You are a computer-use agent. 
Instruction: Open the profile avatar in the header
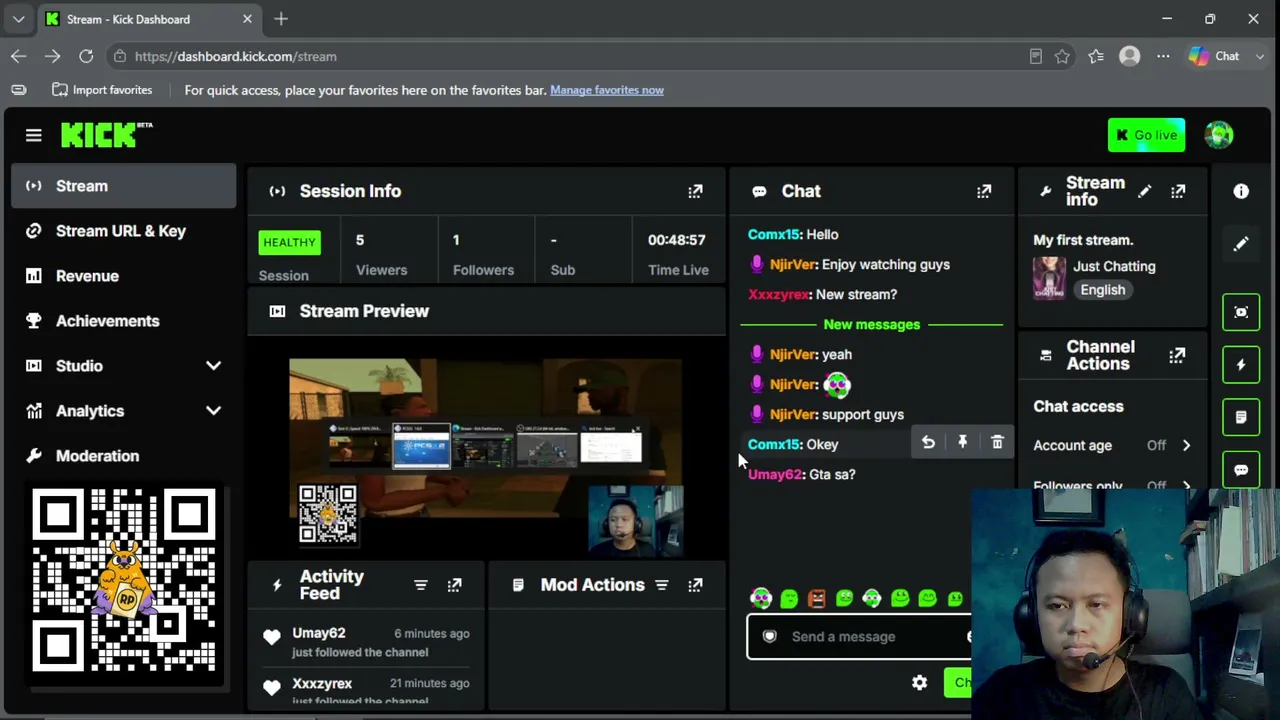1219,135
